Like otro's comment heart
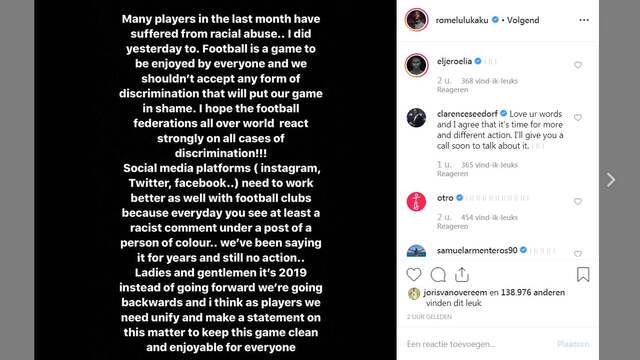The height and width of the screenshot is (360, 640). 578,201
